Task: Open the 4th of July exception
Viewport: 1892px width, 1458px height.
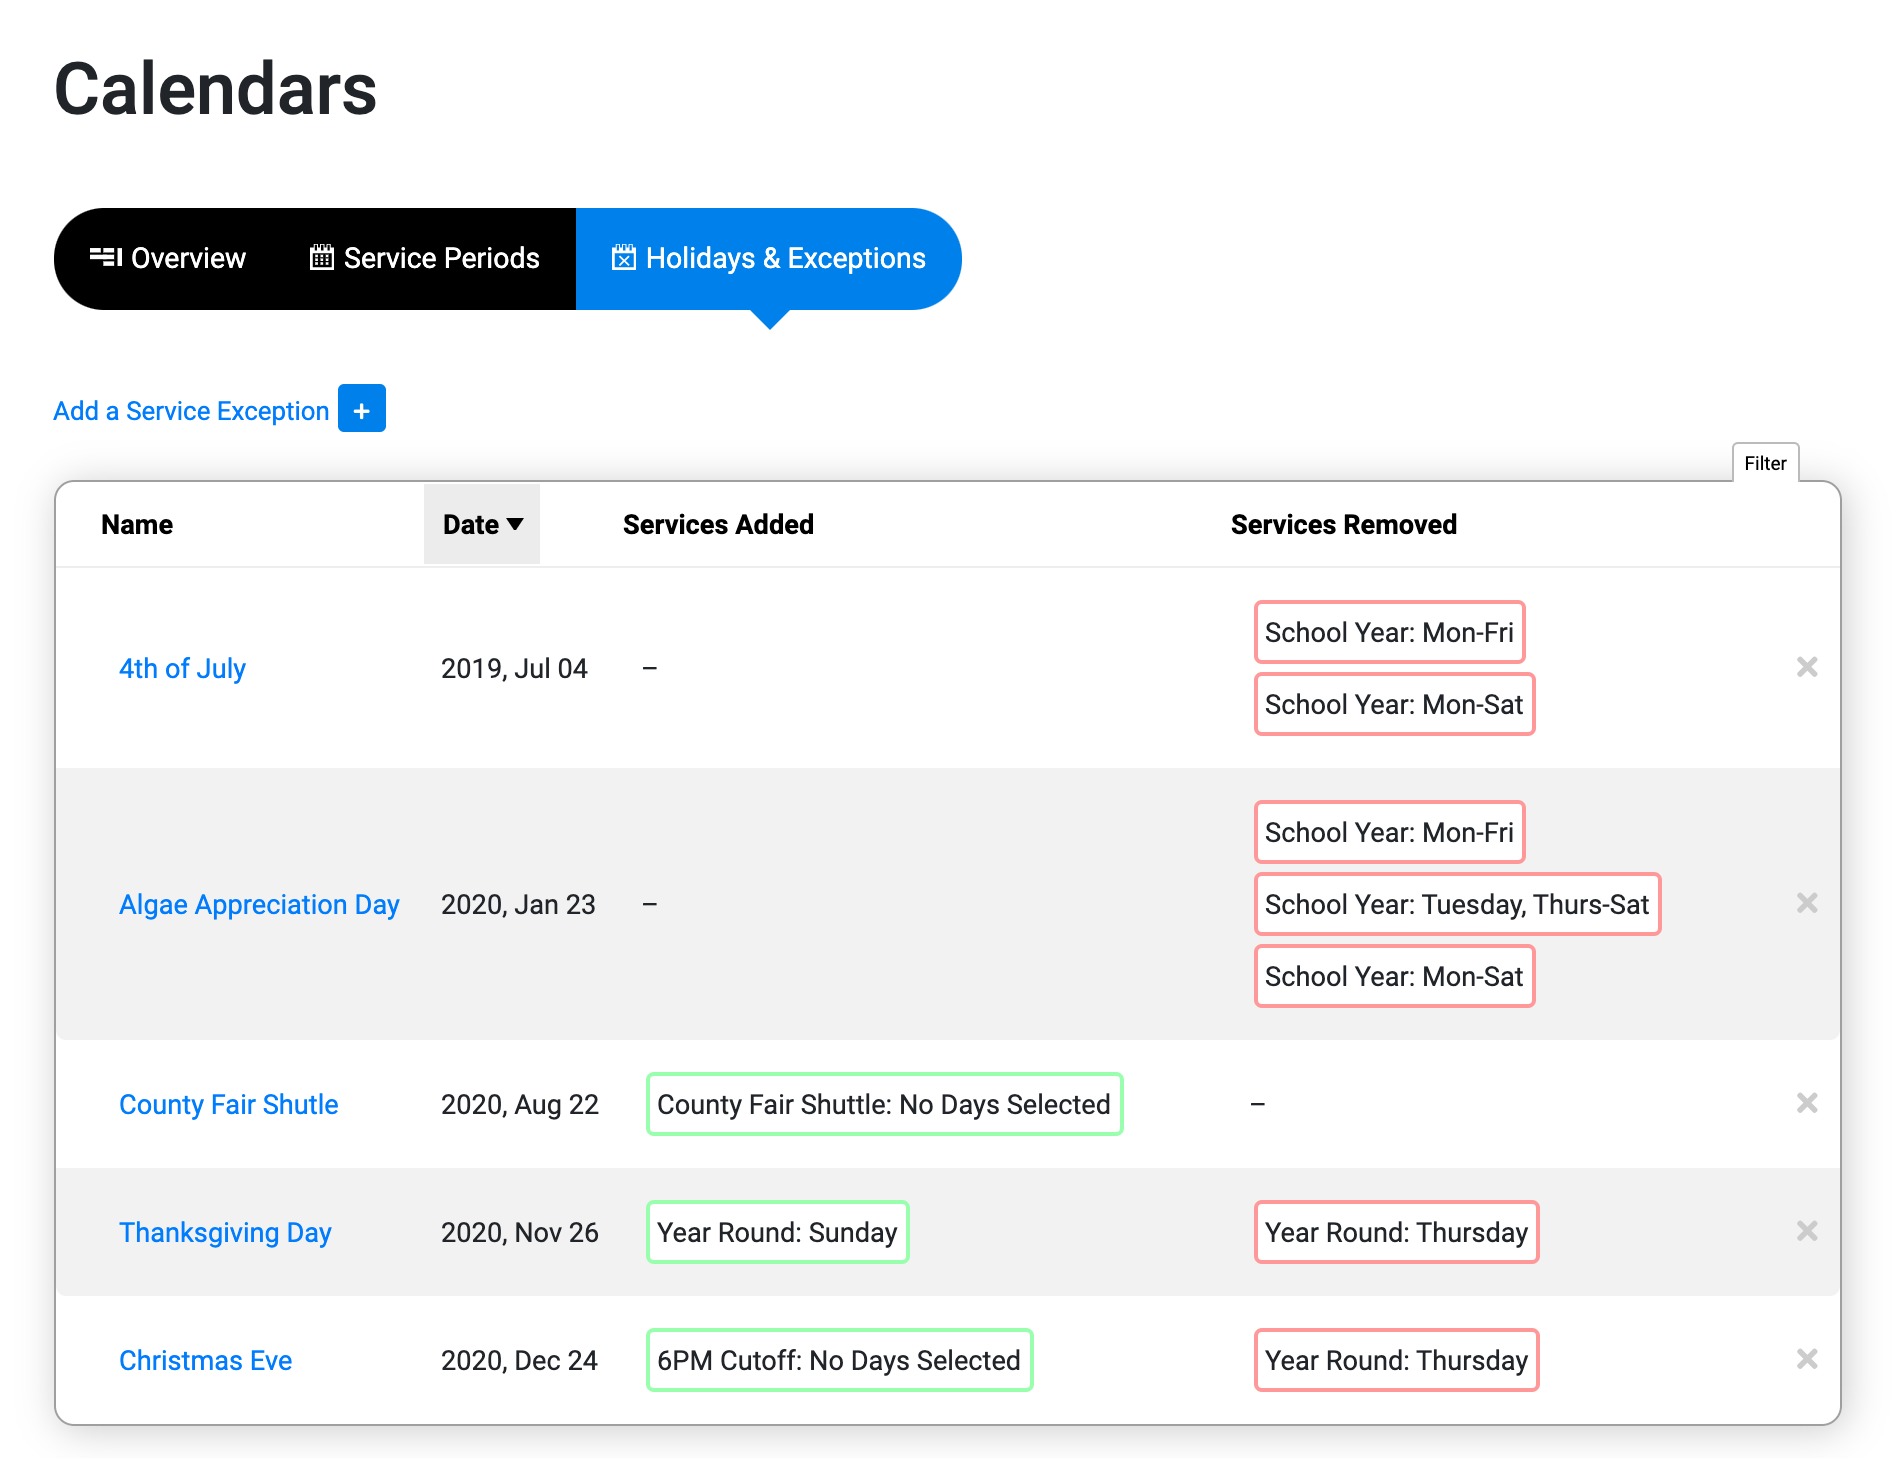Action: point(182,668)
